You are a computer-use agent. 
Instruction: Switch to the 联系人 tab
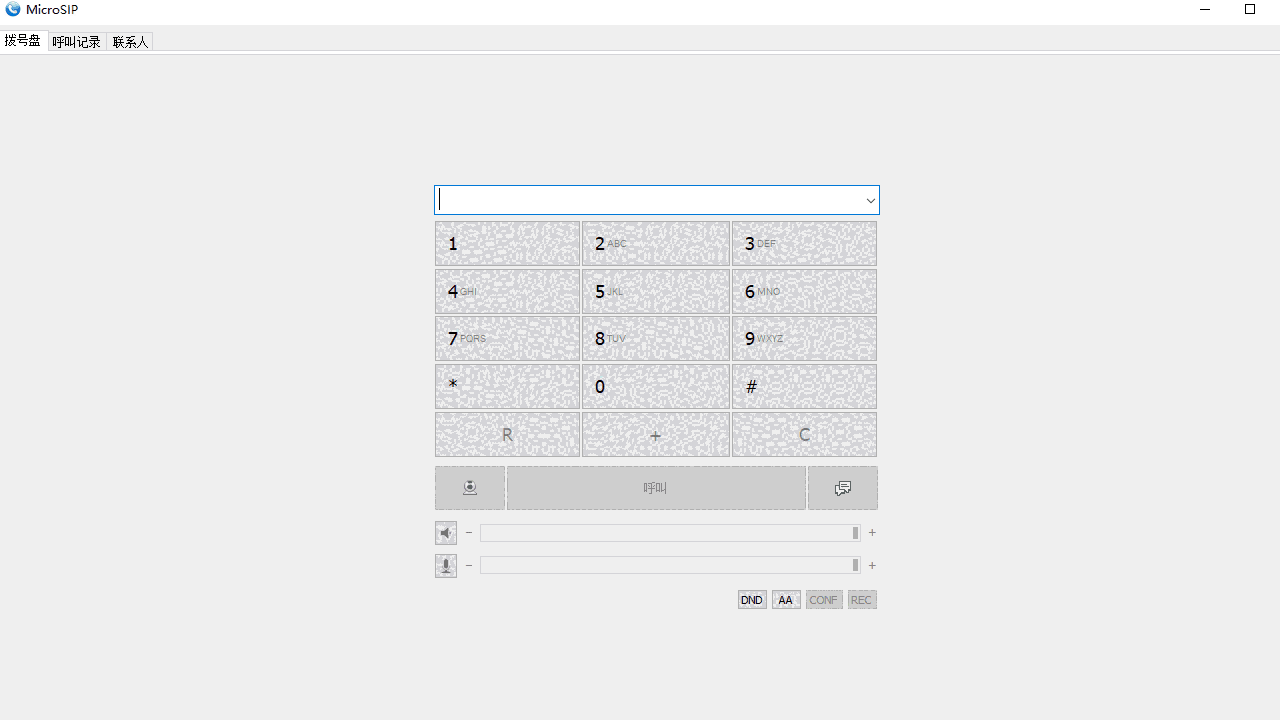point(130,42)
